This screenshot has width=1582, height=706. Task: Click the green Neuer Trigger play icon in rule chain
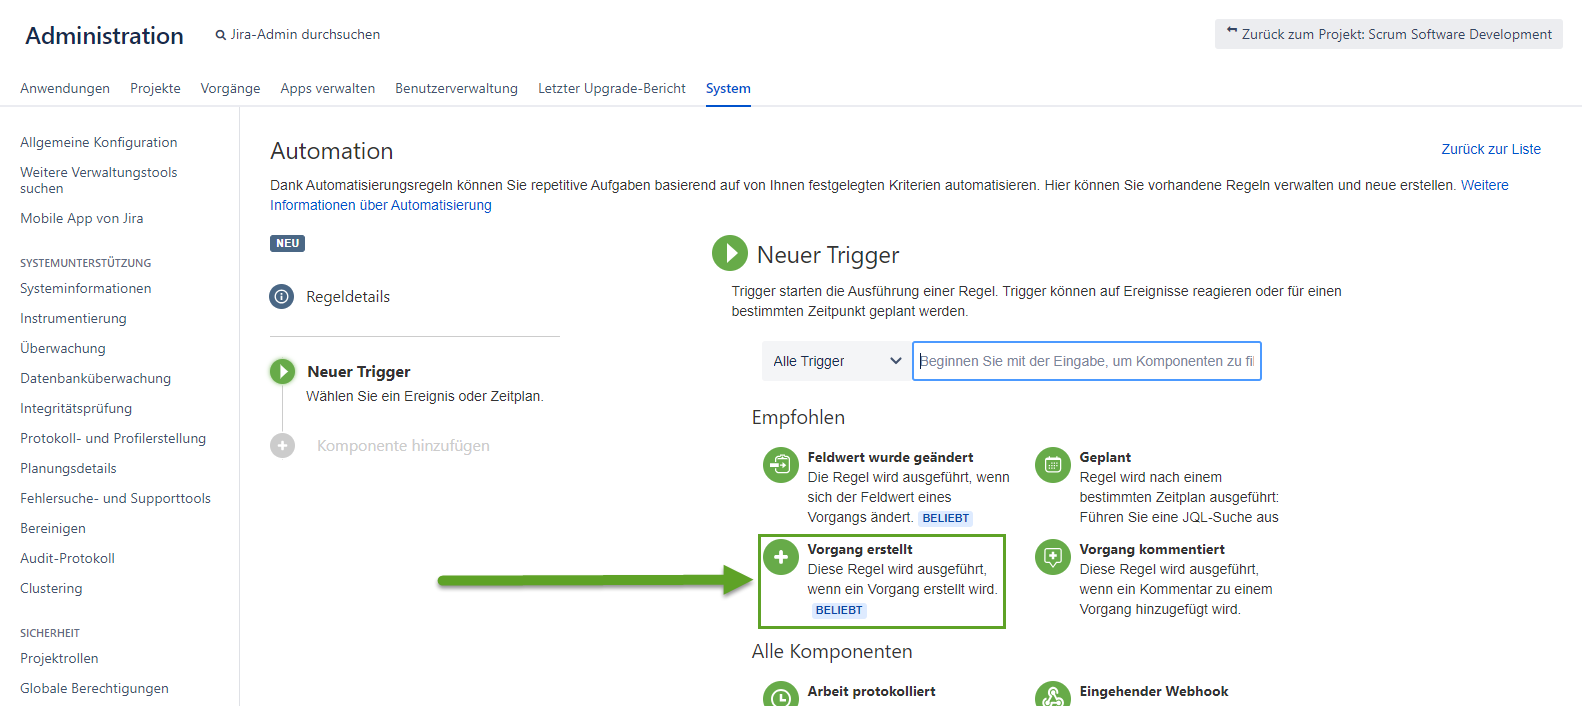[283, 372]
